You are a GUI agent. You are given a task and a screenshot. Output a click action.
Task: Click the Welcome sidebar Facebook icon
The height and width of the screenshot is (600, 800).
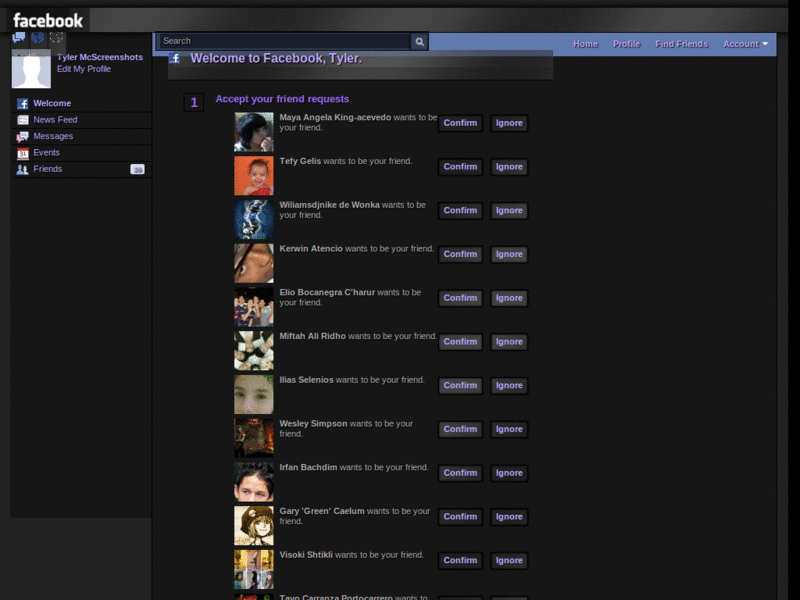coord(22,104)
